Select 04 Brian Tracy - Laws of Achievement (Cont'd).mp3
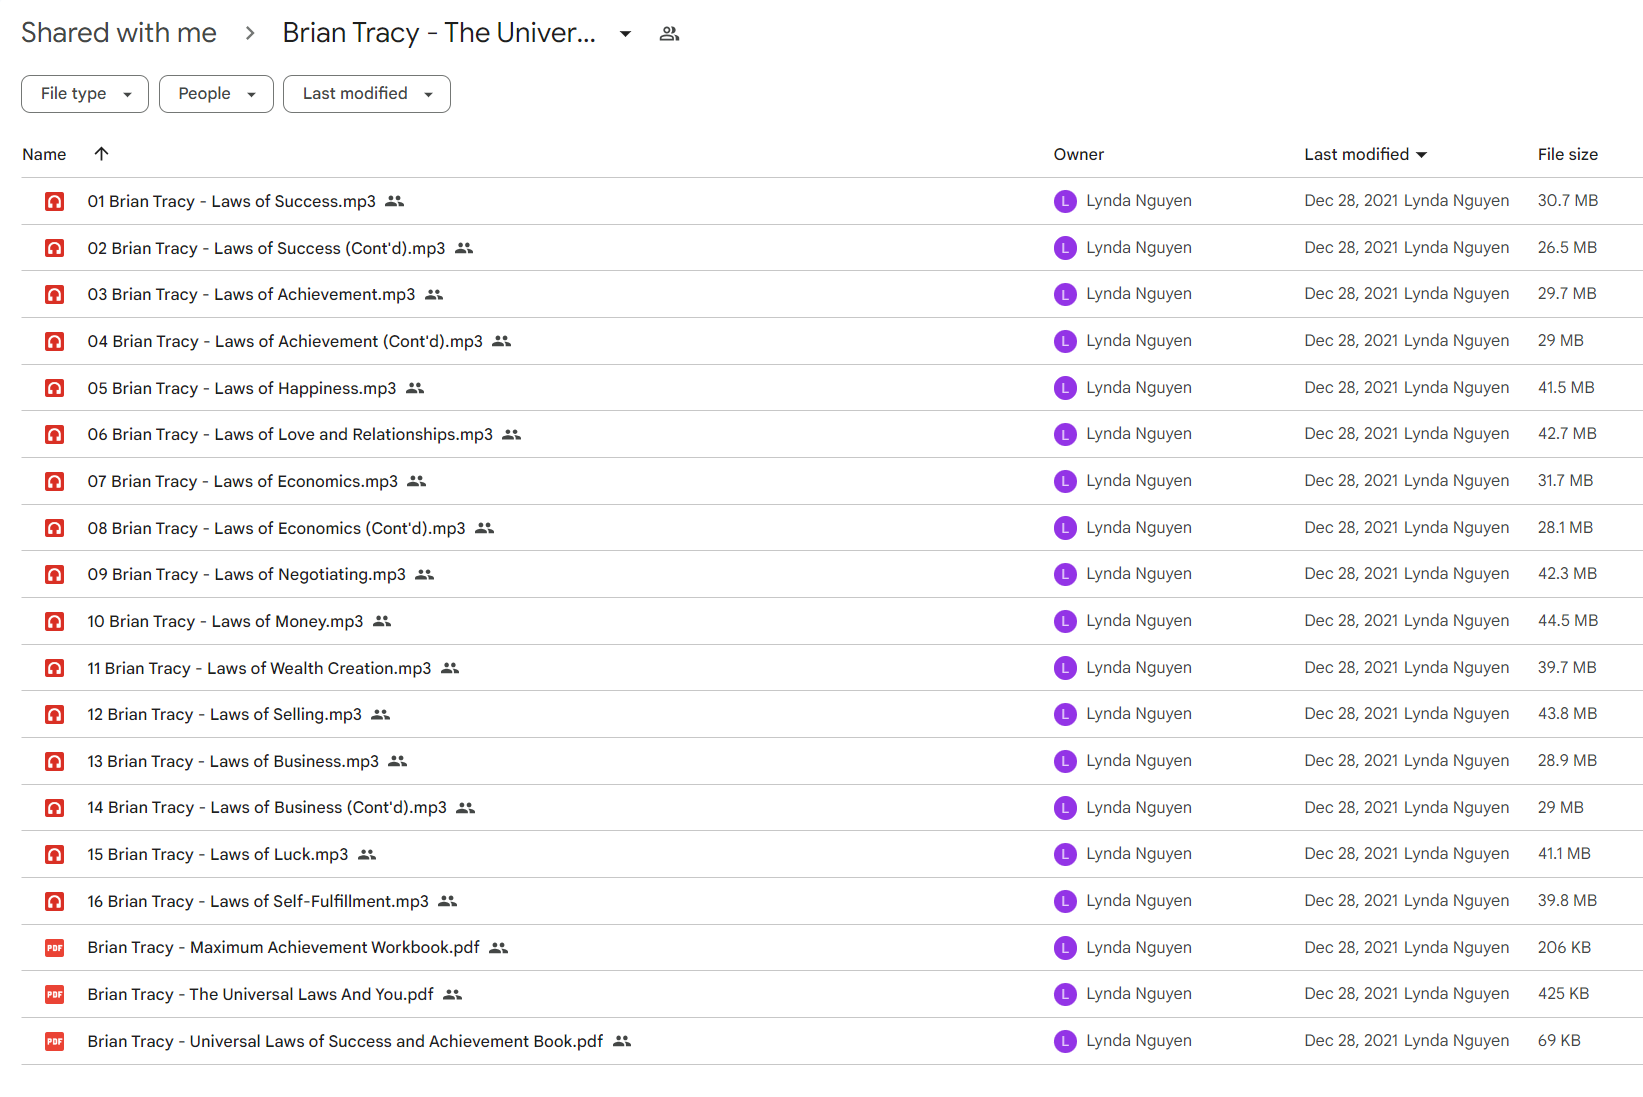Image resolution: width=1643 pixels, height=1097 pixels. 285,341
